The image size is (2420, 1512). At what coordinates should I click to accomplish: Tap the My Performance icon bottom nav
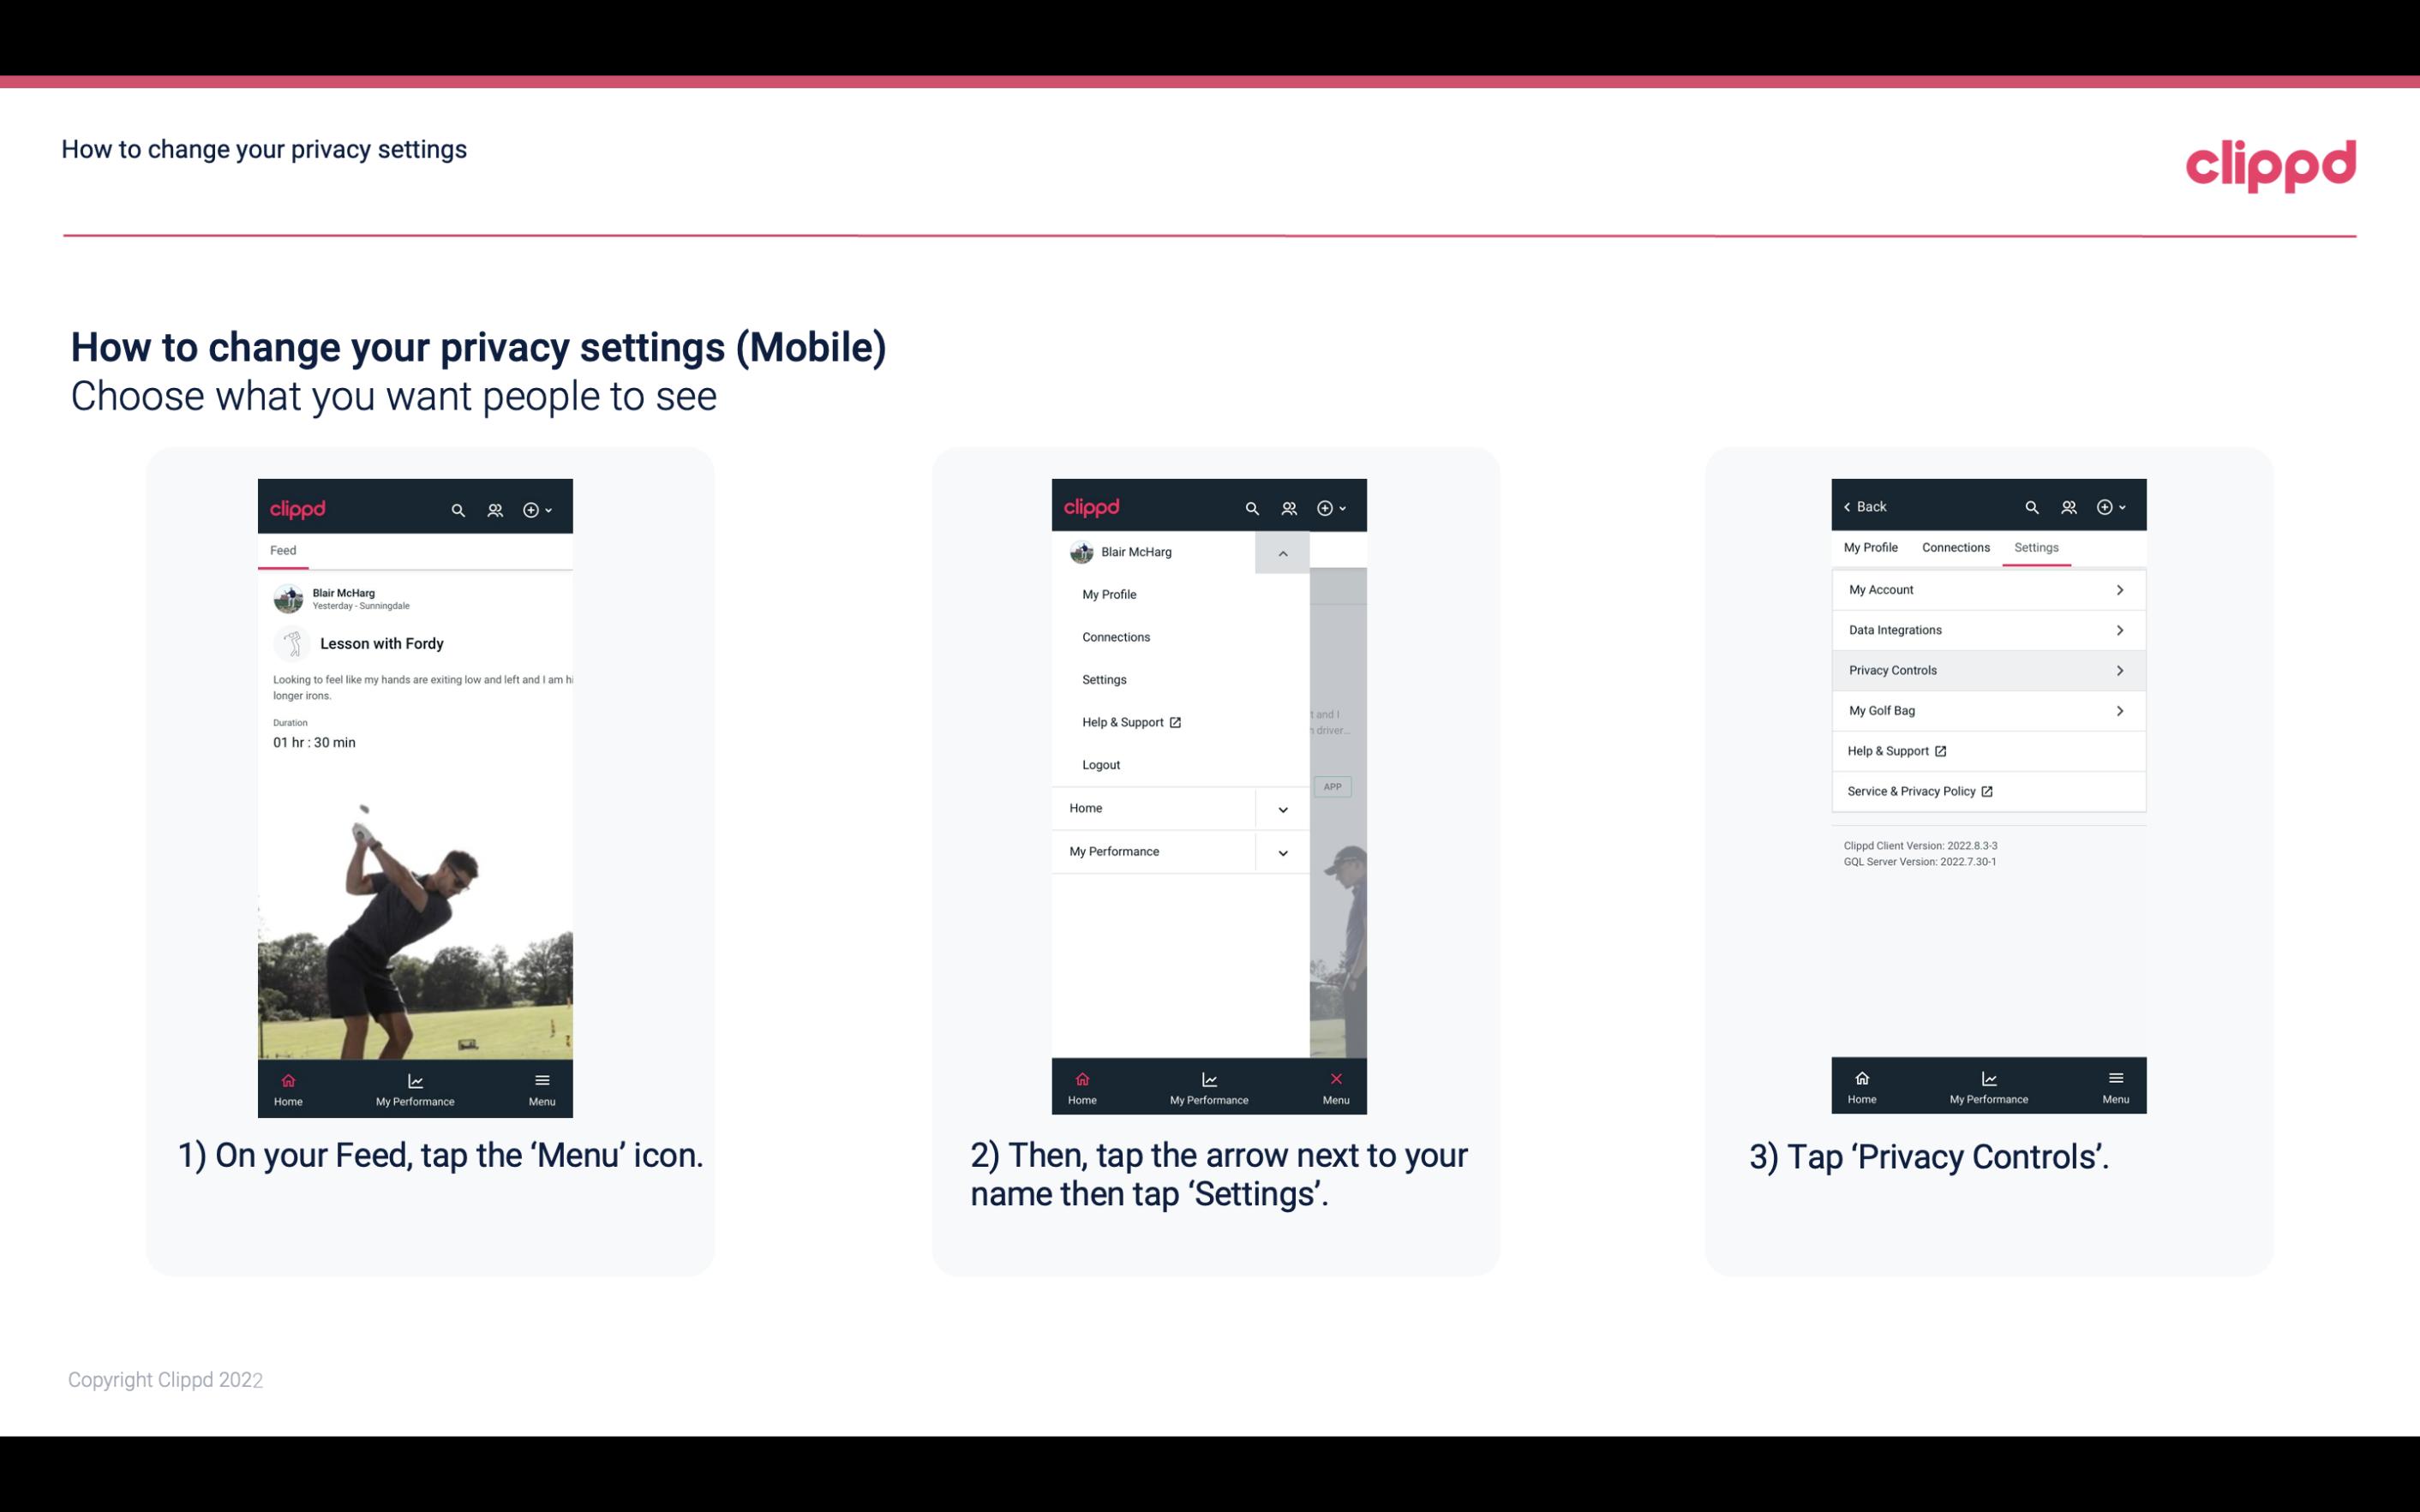(415, 1087)
